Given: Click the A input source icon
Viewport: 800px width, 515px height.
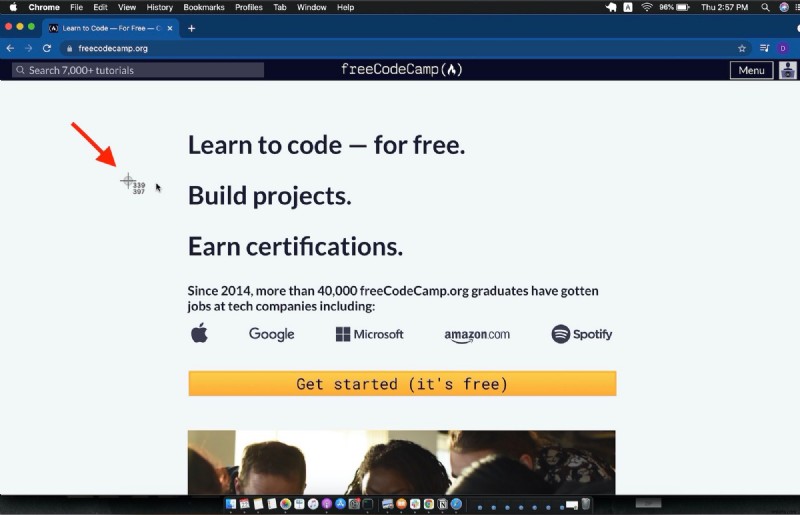Looking at the screenshot, I should (628, 7).
